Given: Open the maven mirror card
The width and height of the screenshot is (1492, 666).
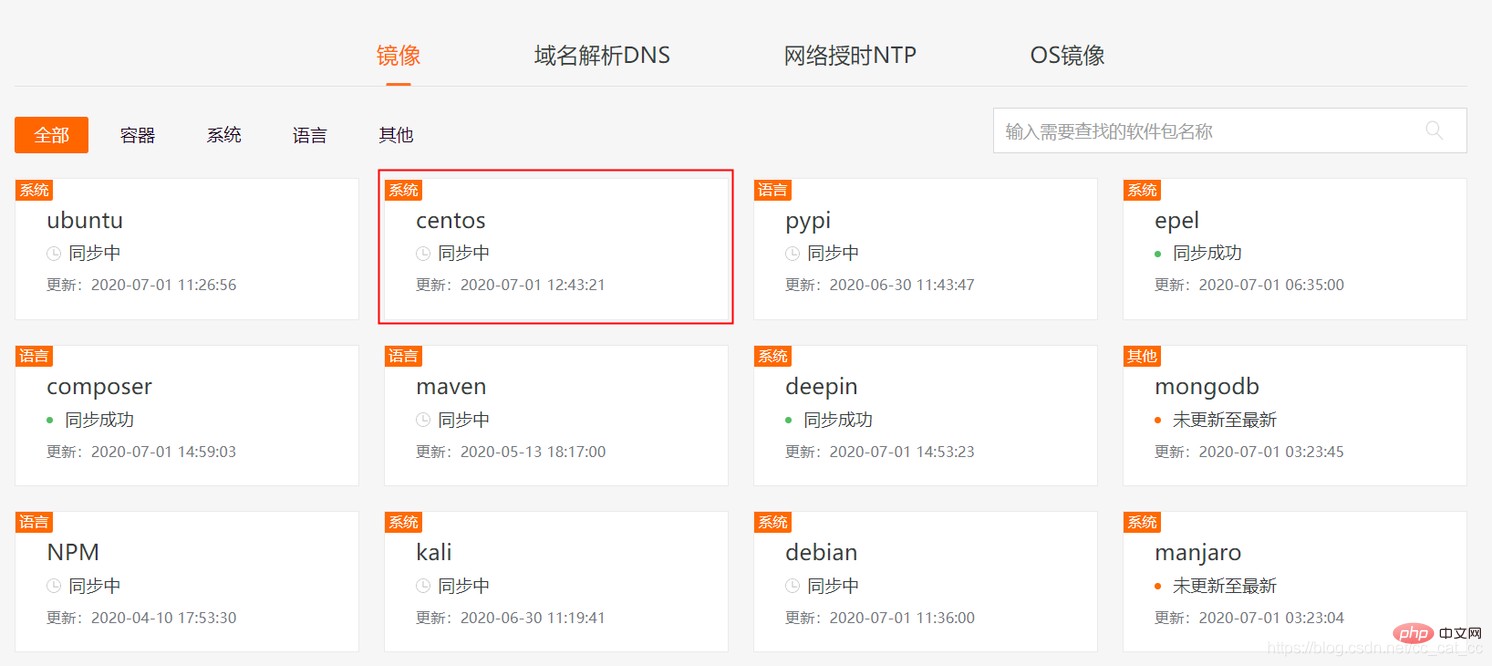Looking at the screenshot, I should click(x=556, y=416).
